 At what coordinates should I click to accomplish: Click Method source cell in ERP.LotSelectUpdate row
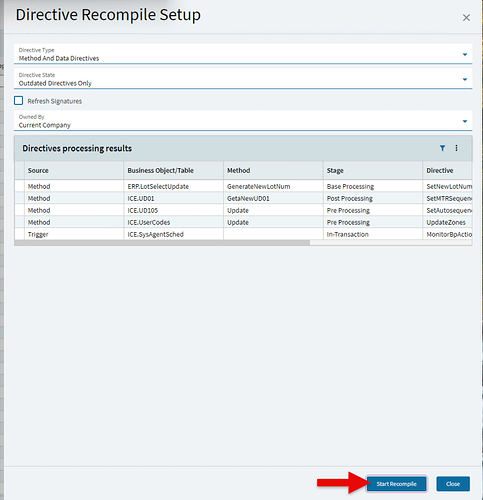[x=74, y=186]
